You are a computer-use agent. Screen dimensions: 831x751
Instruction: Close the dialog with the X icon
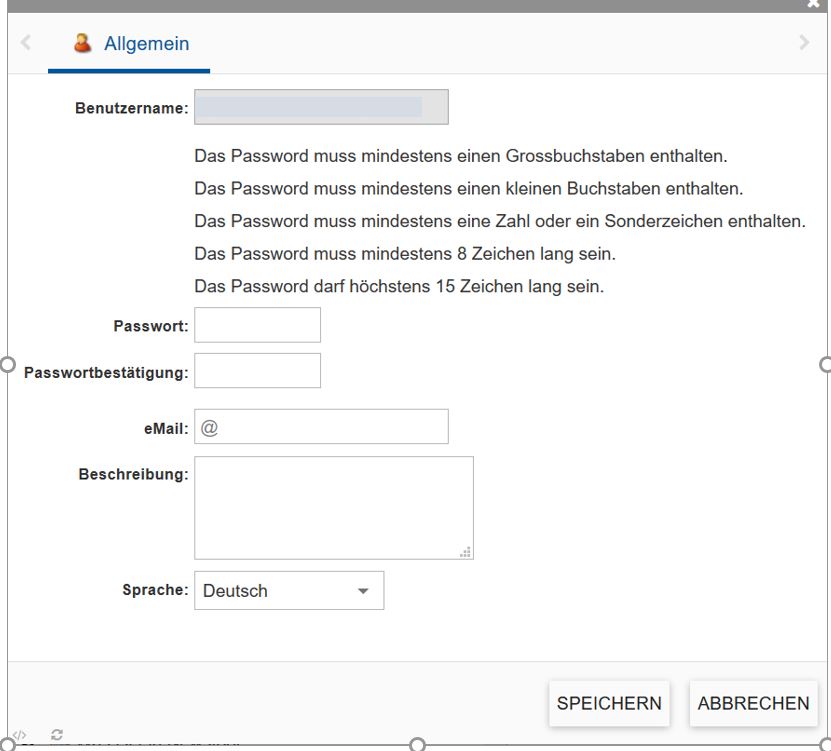coord(813,4)
